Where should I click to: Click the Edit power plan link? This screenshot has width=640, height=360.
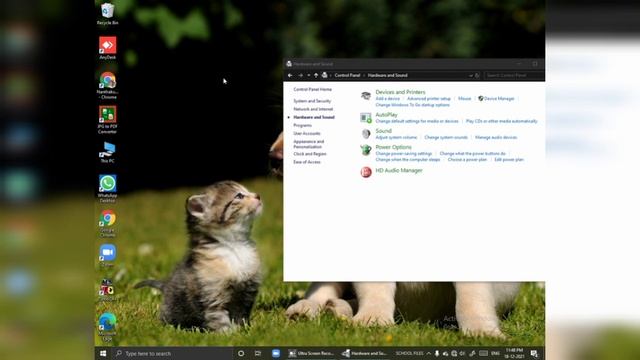point(509,160)
